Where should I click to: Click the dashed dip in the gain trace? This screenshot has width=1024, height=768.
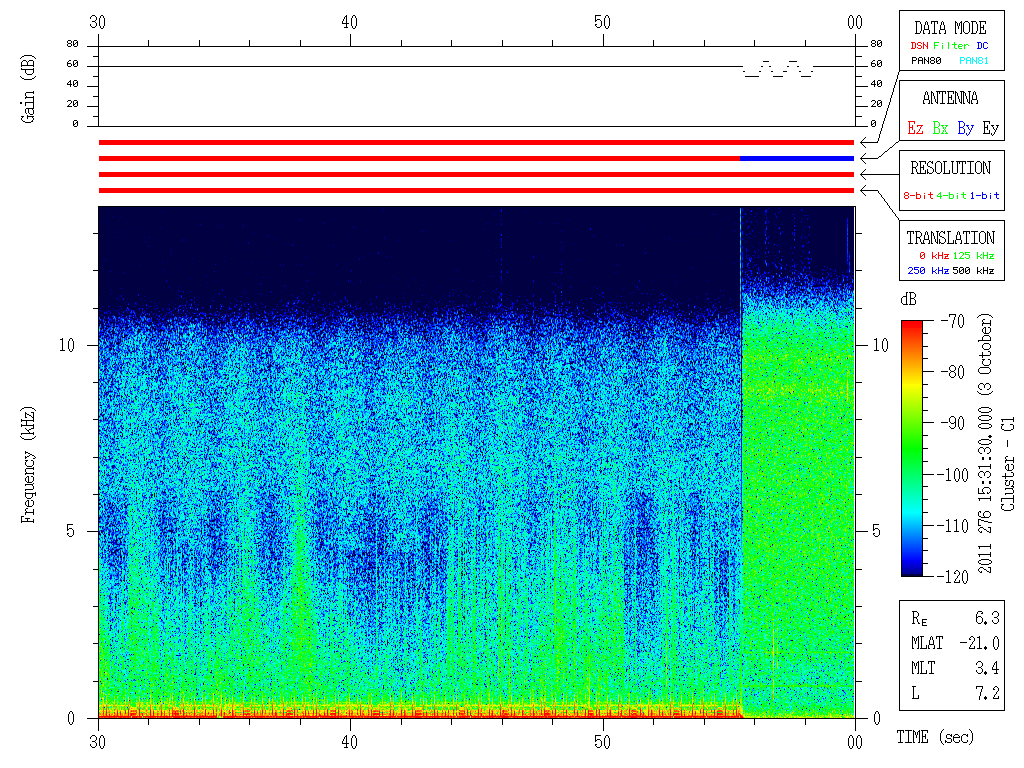pyautogui.click(x=778, y=69)
